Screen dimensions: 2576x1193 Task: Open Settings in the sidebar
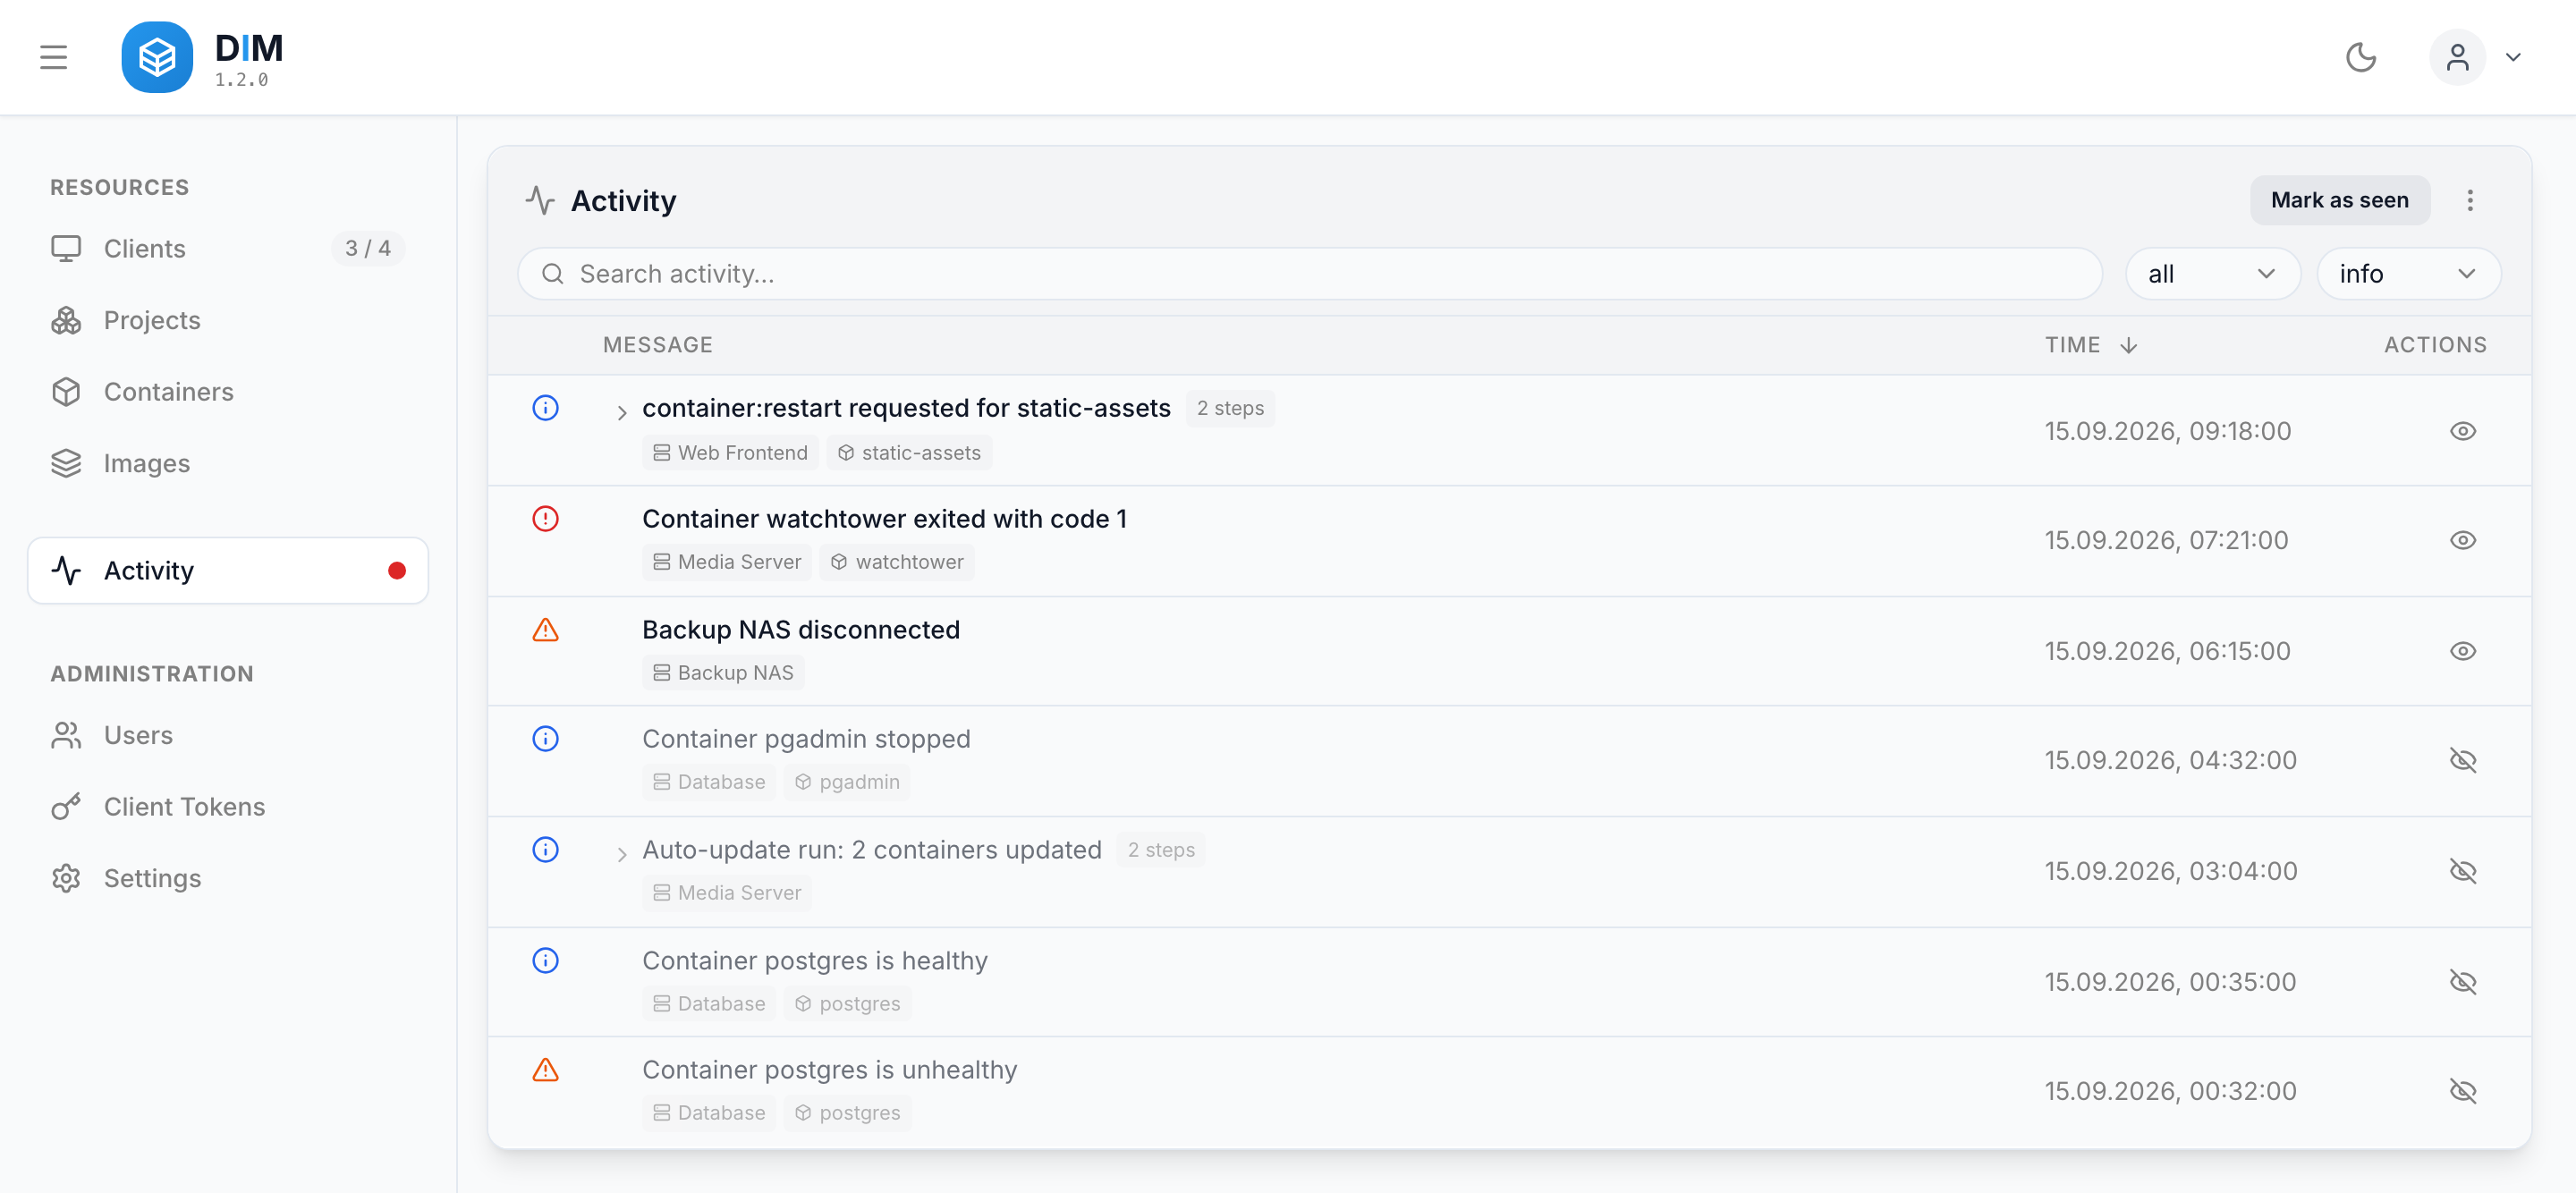[228, 878]
